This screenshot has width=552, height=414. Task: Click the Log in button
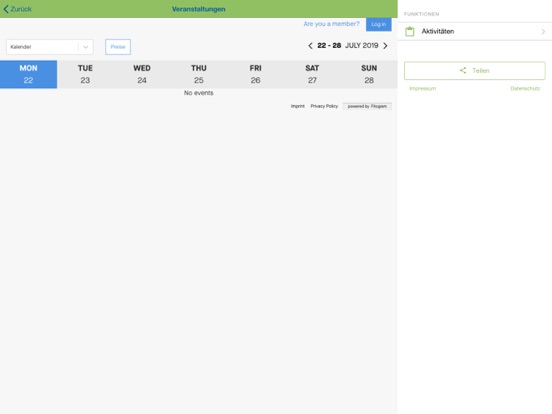tap(378, 24)
